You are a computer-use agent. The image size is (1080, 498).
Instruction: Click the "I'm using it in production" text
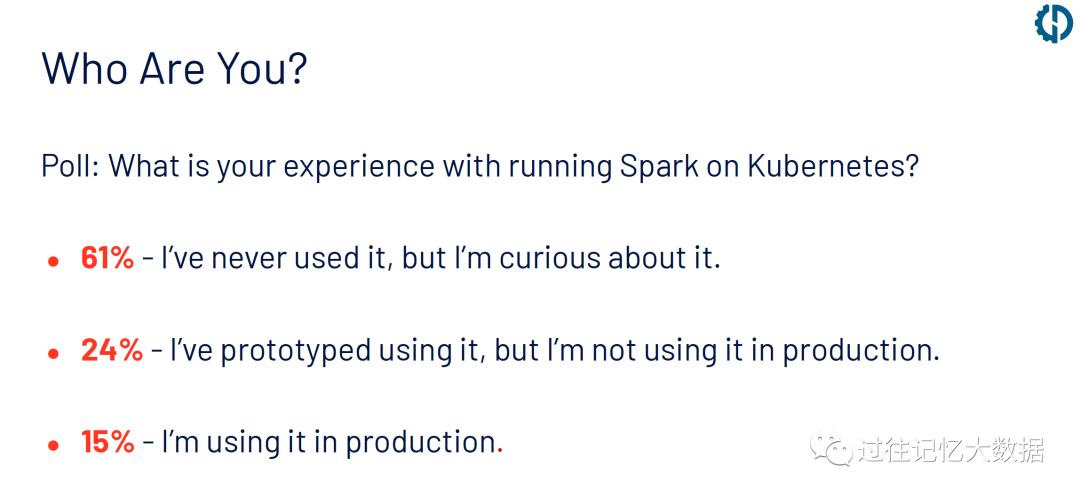pyautogui.click(x=329, y=442)
